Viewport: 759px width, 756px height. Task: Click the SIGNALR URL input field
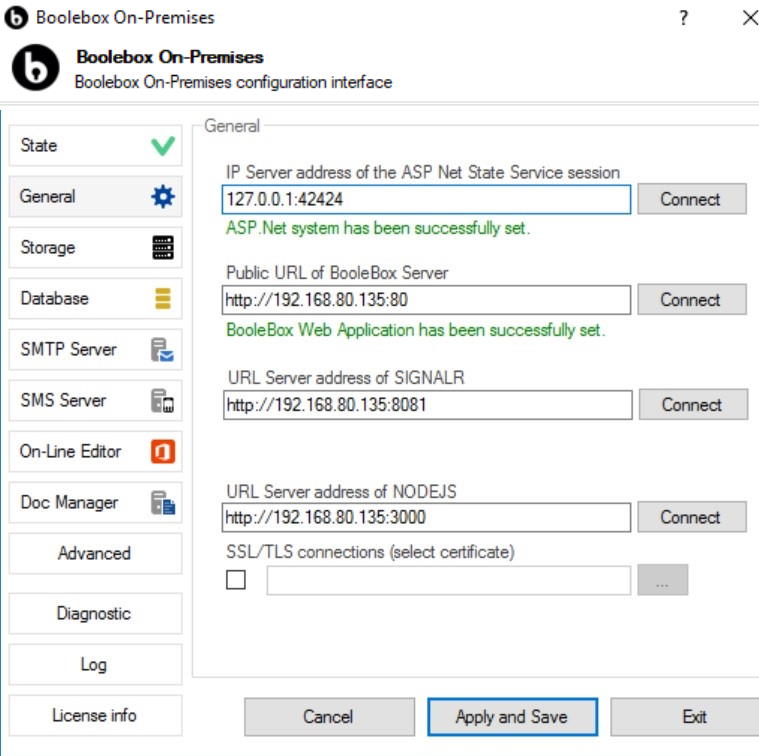(427, 405)
